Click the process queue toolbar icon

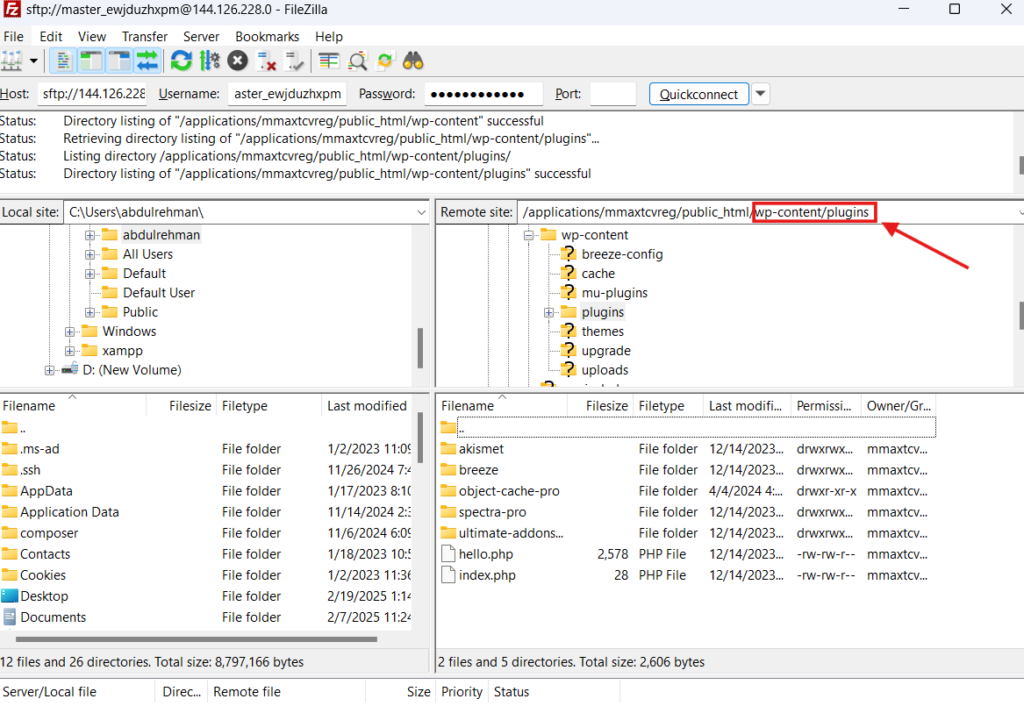[x=209, y=61]
